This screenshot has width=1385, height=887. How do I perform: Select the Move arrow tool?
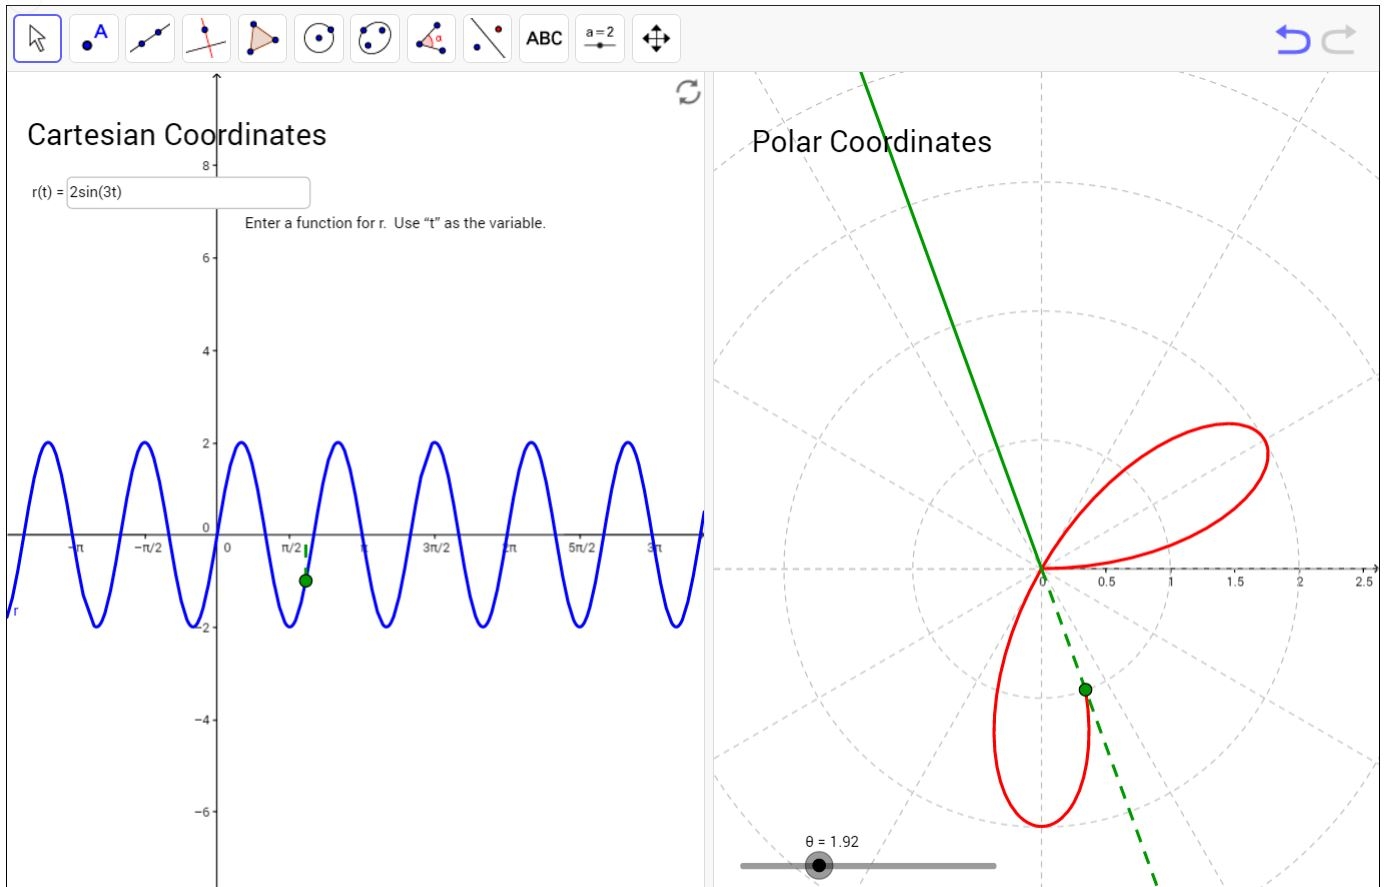[x=36, y=38]
